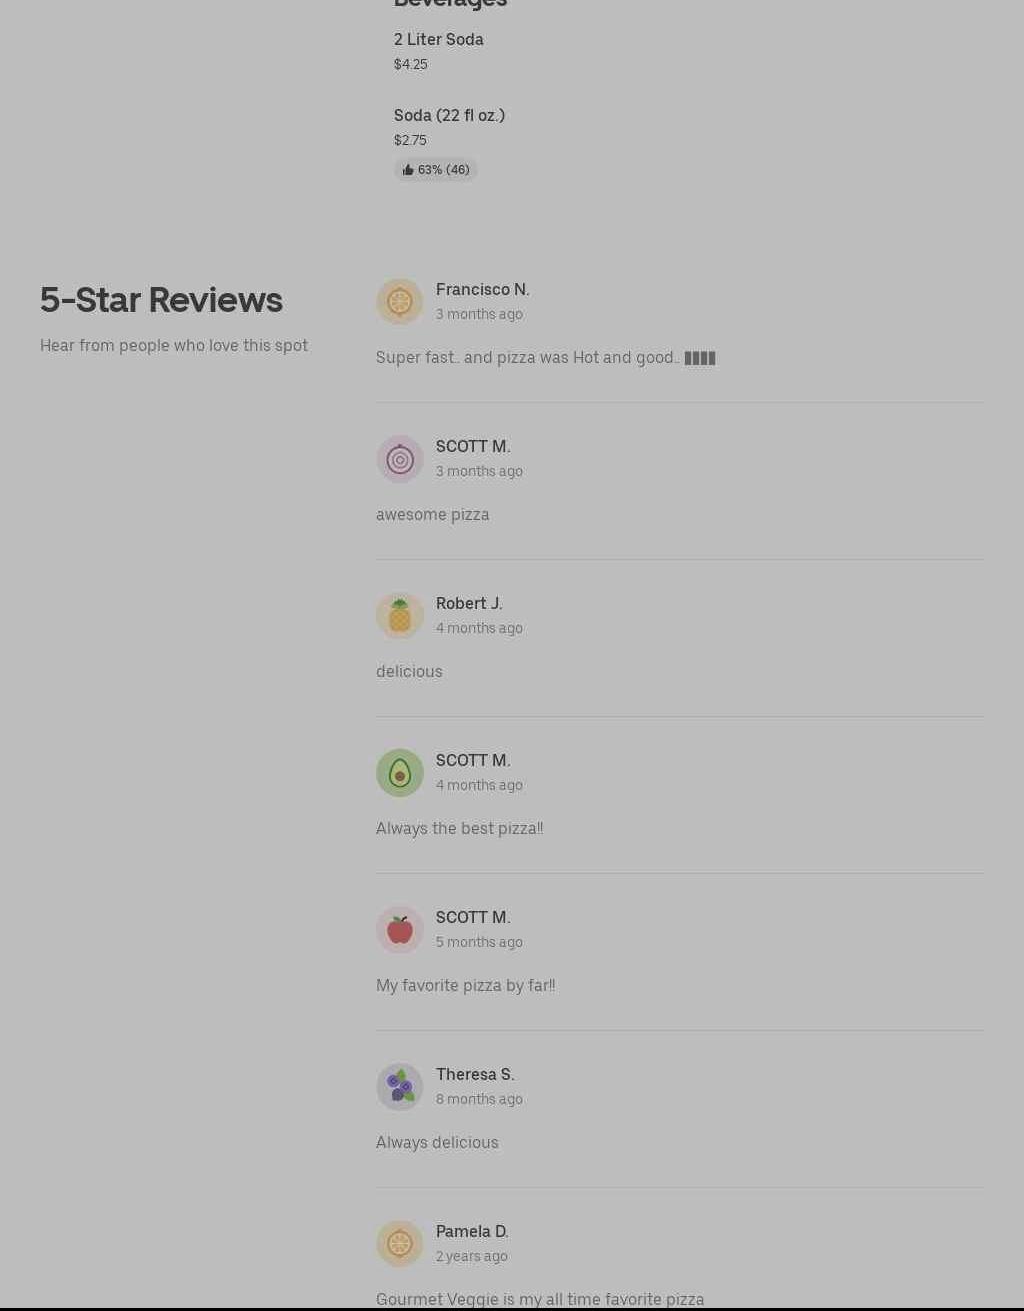Screen dimensions: 1024x1311
Task: Click Theresa S.'s blueberry avatar icon
Action: point(400,1087)
